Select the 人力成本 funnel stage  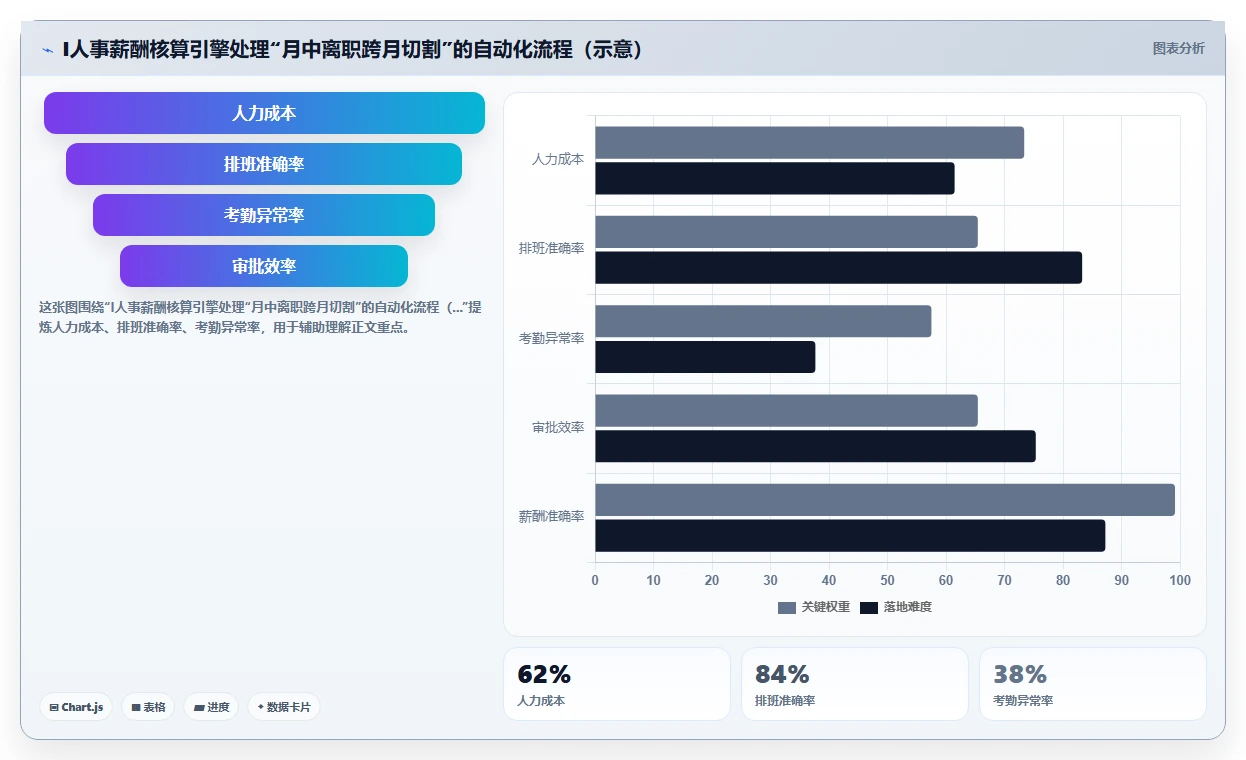point(264,113)
